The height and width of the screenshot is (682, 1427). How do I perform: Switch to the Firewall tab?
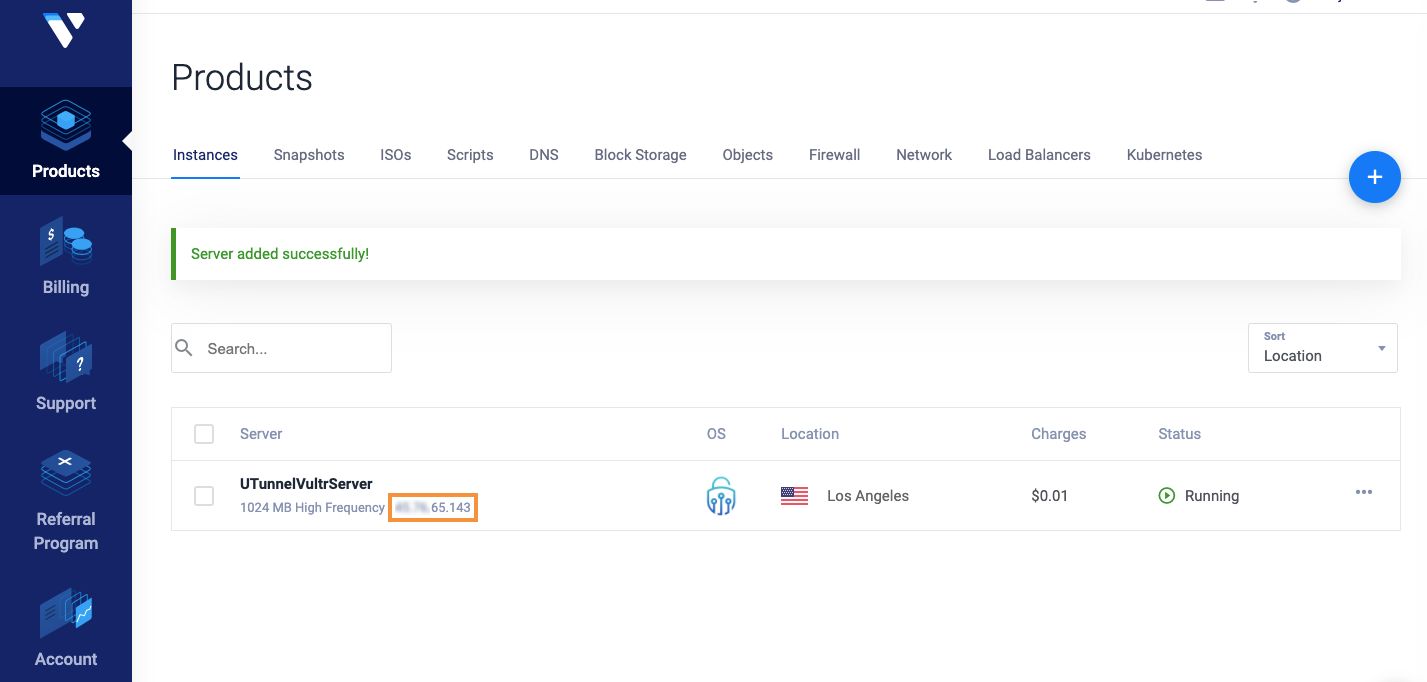pyautogui.click(x=834, y=155)
